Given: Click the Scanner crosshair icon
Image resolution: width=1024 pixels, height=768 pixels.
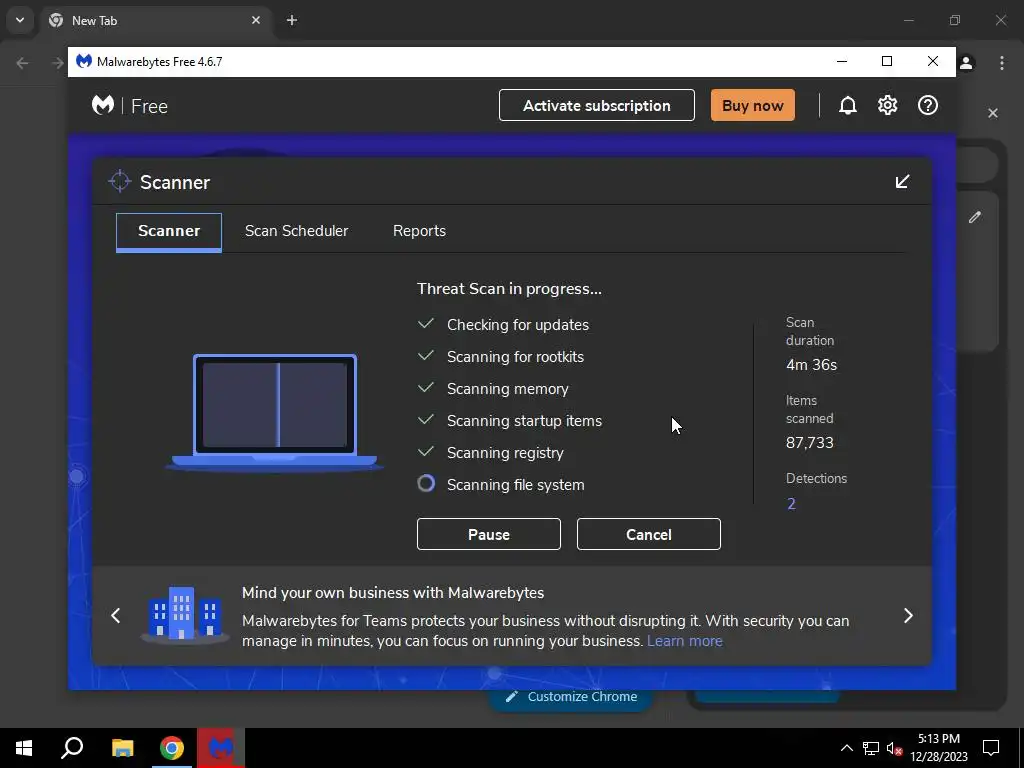Looking at the screenshot, I should (120, 182).
